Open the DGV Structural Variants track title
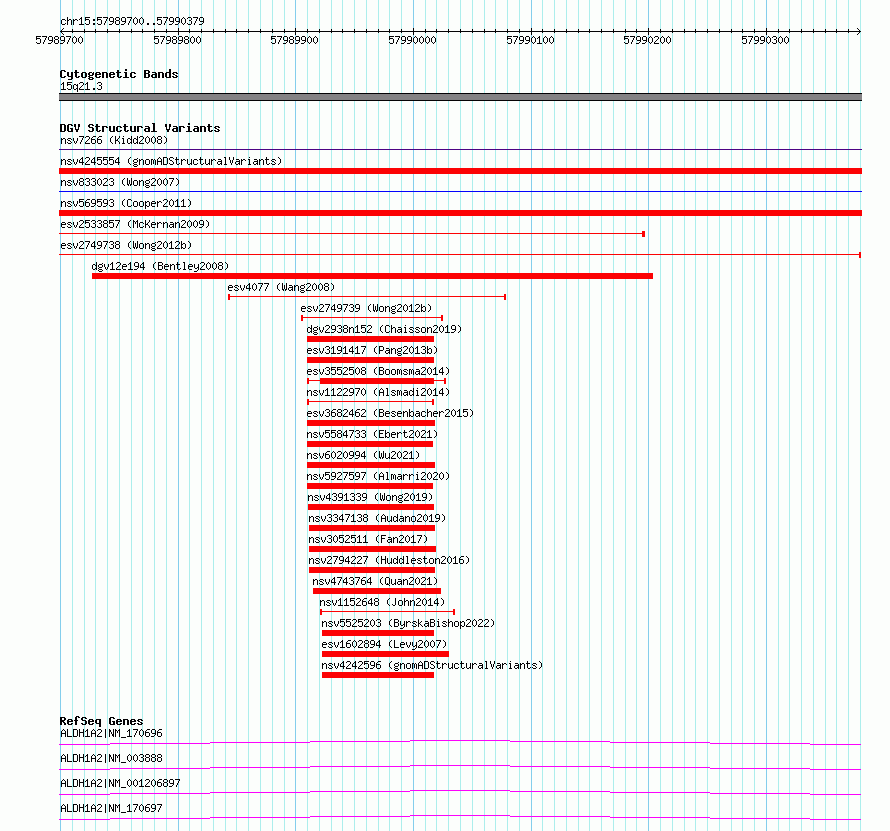Screen dimensions: 890x831 click(140, 128)
